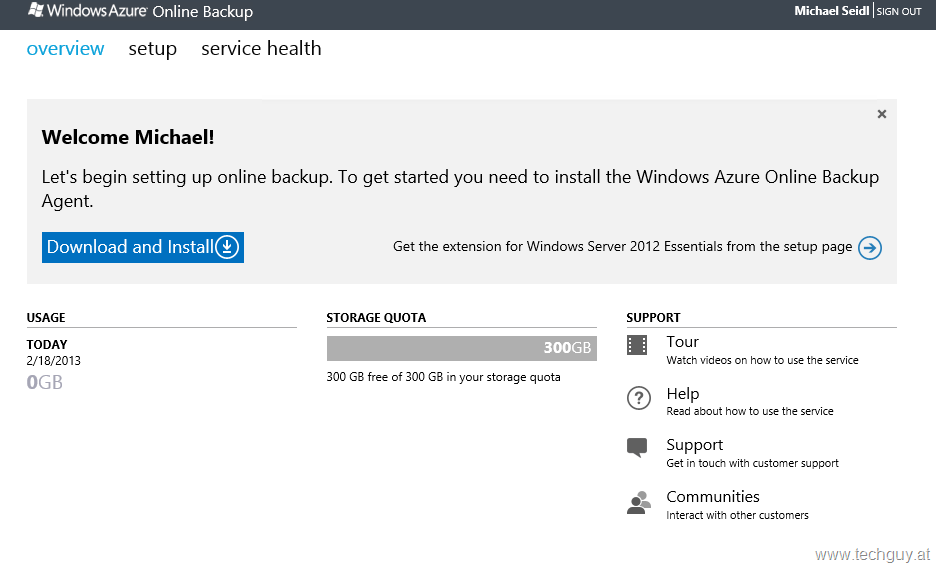Open the Support link
Screen dimensions: 936x565
[x=694, y=445]
